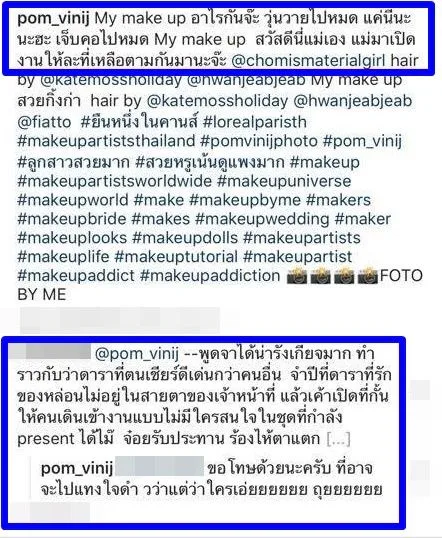Open pom_vinij profile from caption username
Screen dimensions: 442x538
53,19
